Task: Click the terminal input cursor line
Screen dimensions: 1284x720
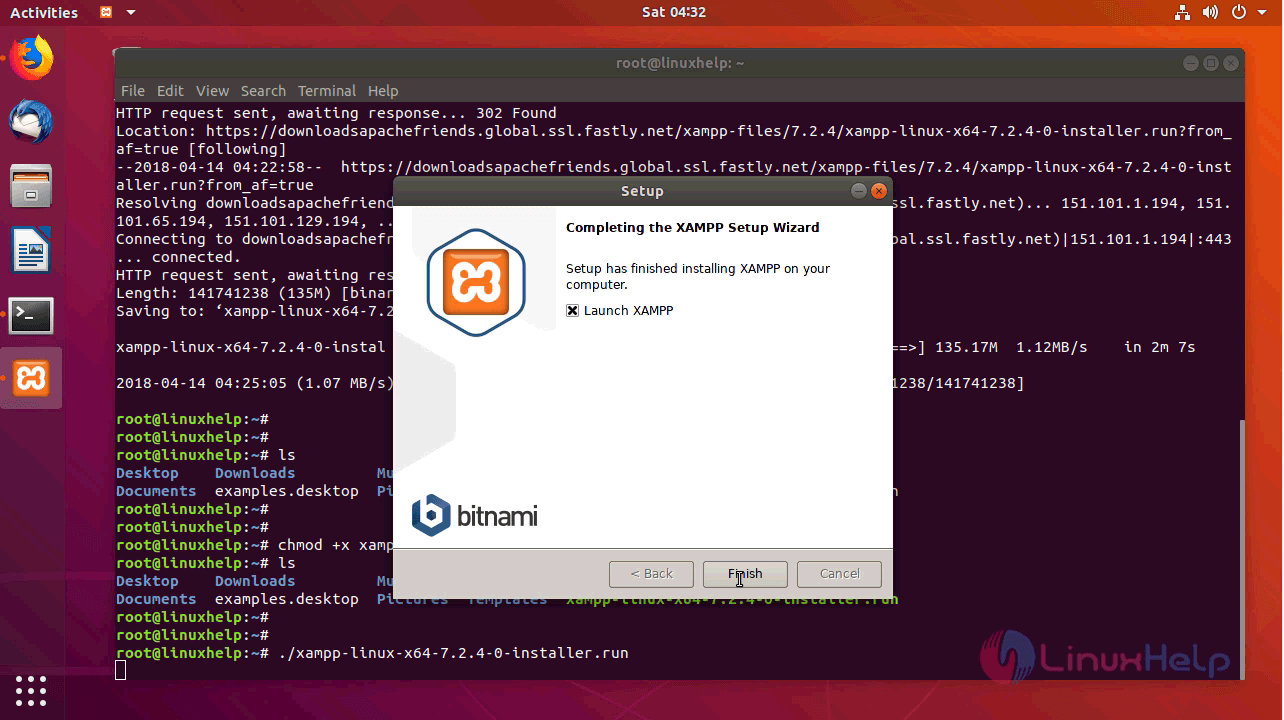Action: click(x=121, y=670)
